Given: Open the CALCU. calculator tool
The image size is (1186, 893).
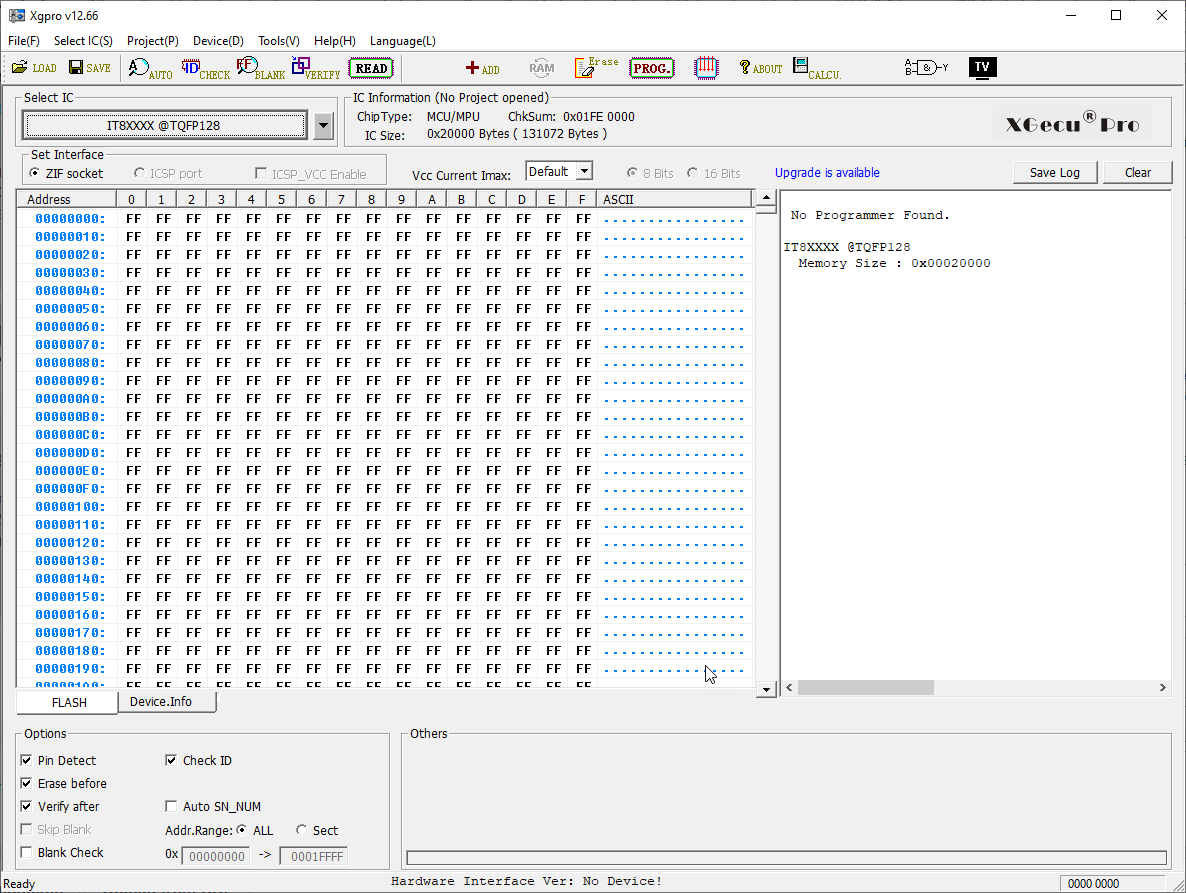Looking at the screenshot, I should pyautogui.click(x=816, y=68).
